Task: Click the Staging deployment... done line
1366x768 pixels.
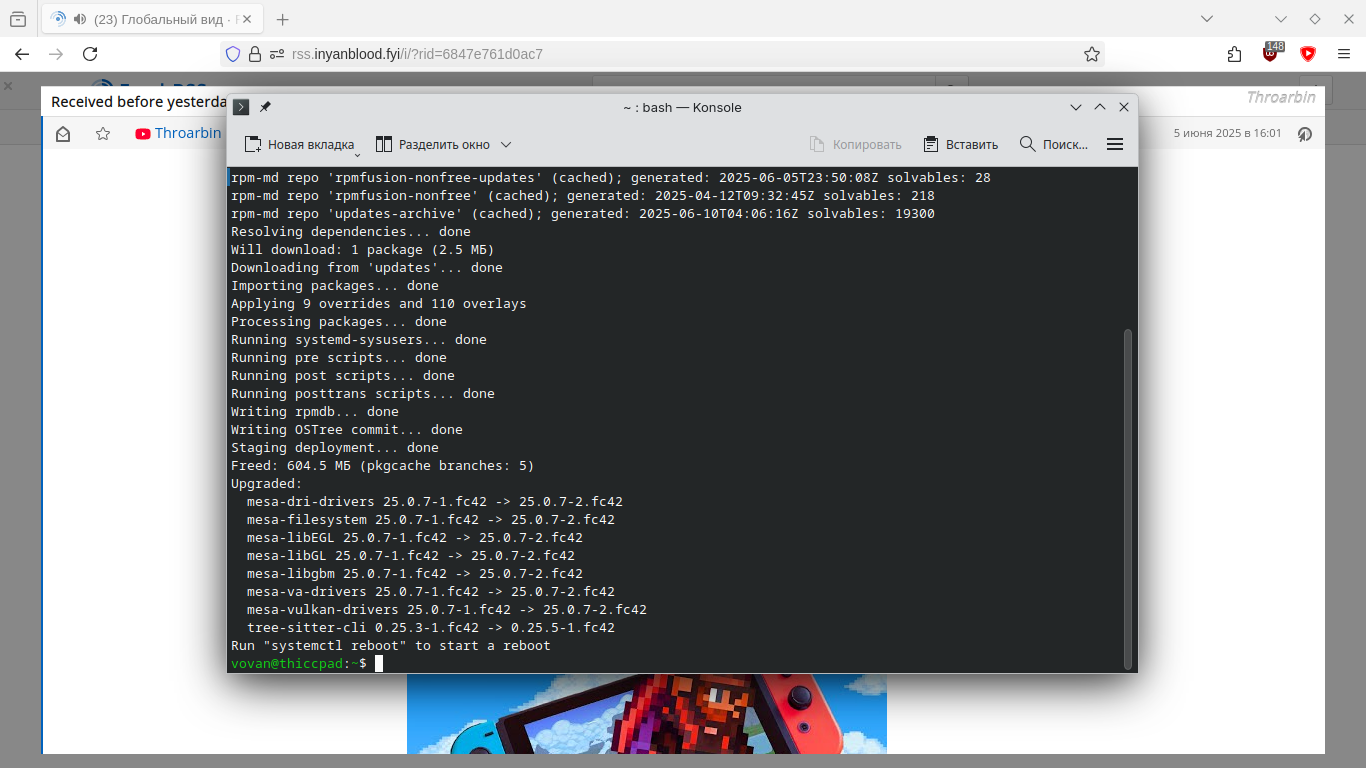Action: (335, 448)
